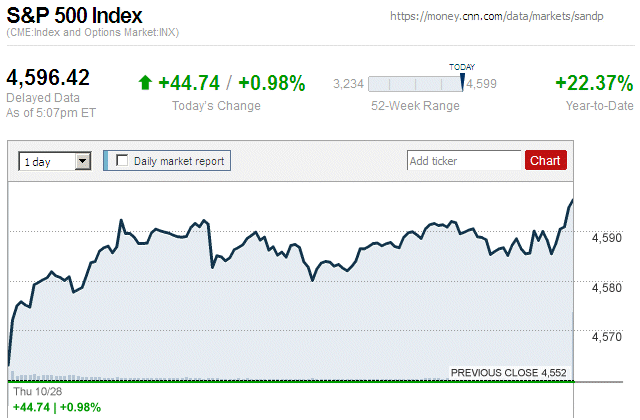
Task: Click the 4,596.42 current index value
Action: point(49,77)
